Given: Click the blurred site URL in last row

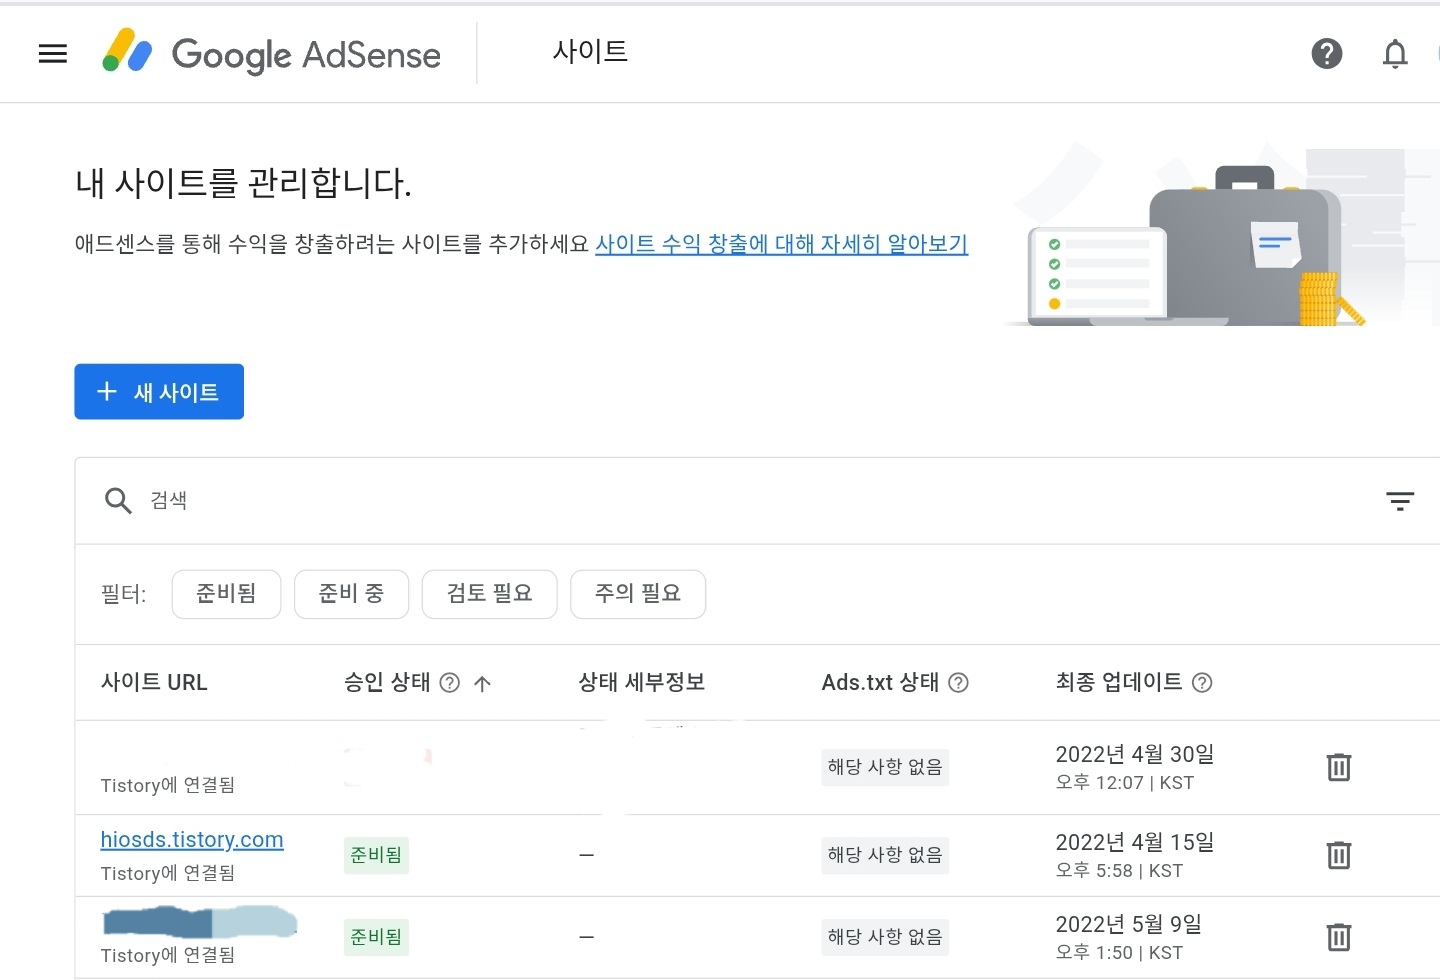Looking at the screenshot, I should coord(200,922).
